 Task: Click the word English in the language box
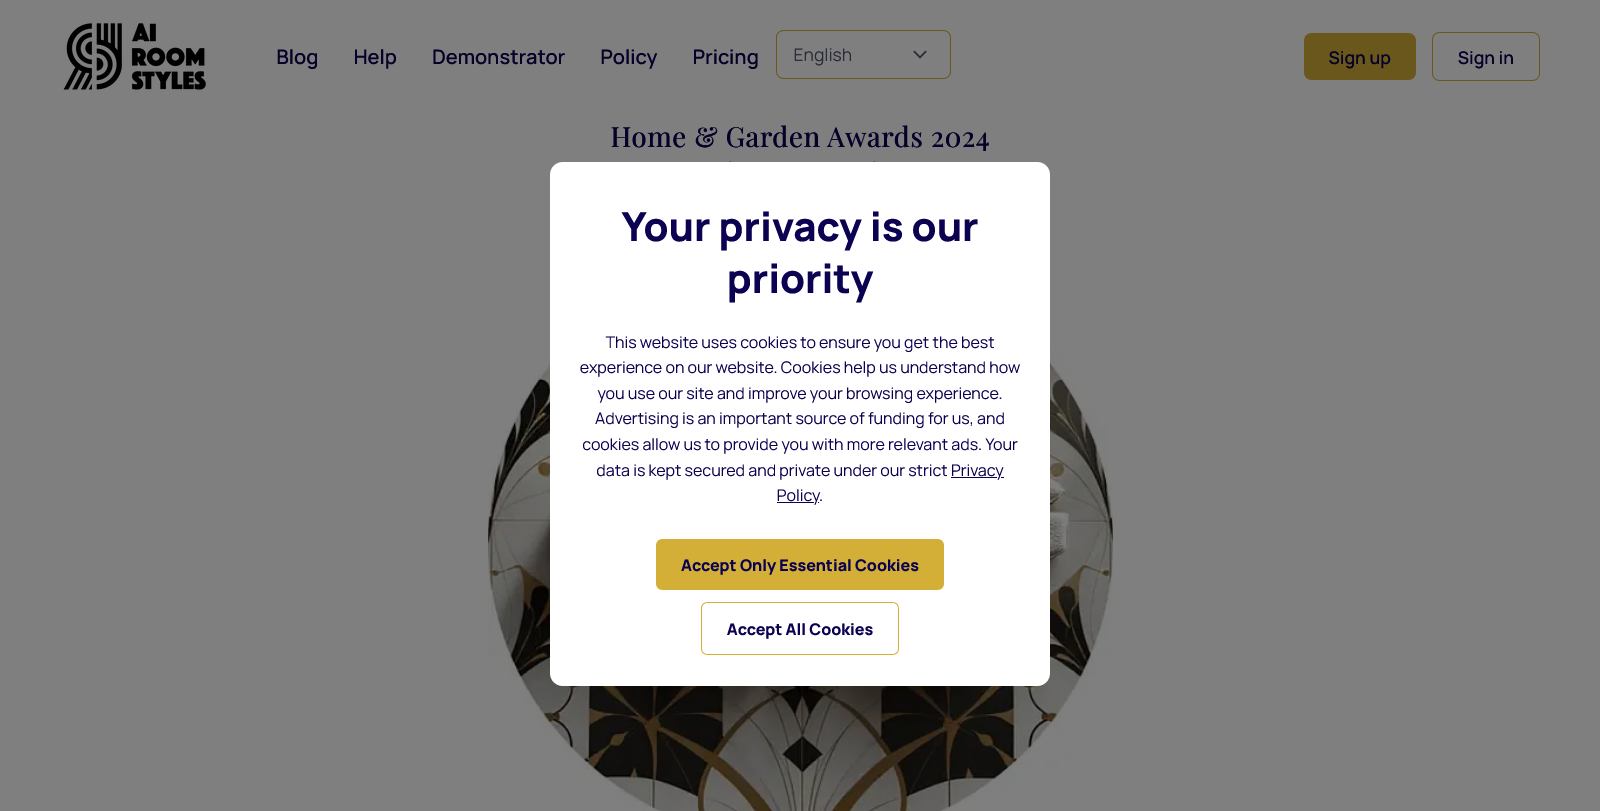pyautogui.click(x=822, y=55)
